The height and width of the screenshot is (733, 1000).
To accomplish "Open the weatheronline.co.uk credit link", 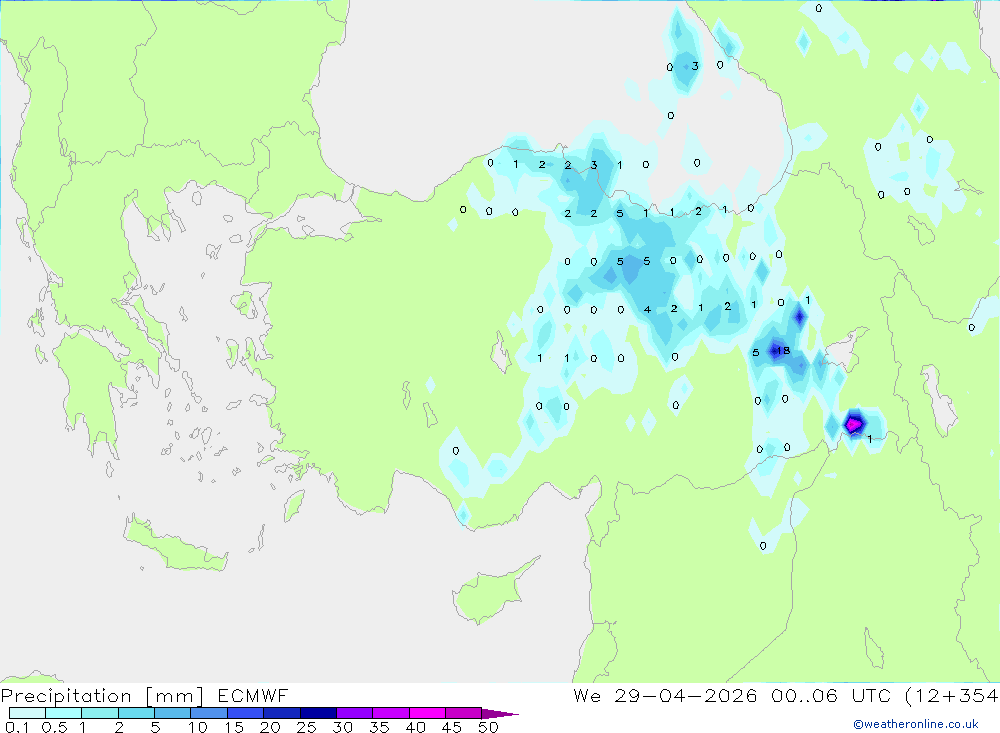I will click(x=916, y=724).
